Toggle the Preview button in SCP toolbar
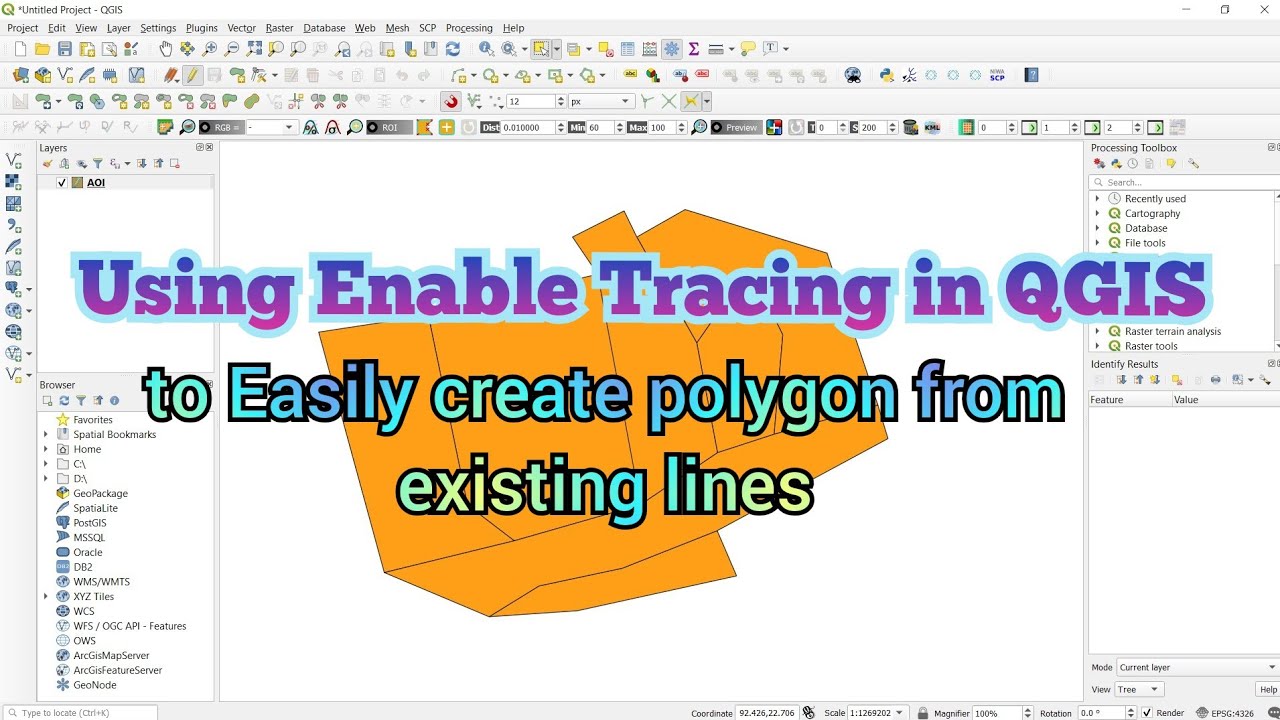Screen dimensions: 1280x720 [x=735, y=127]
